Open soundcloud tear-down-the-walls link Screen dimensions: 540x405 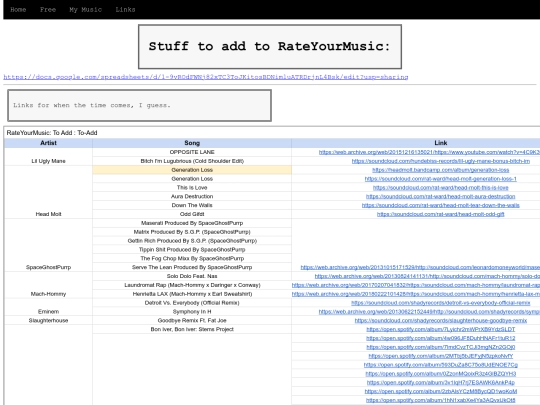[440, 205]
